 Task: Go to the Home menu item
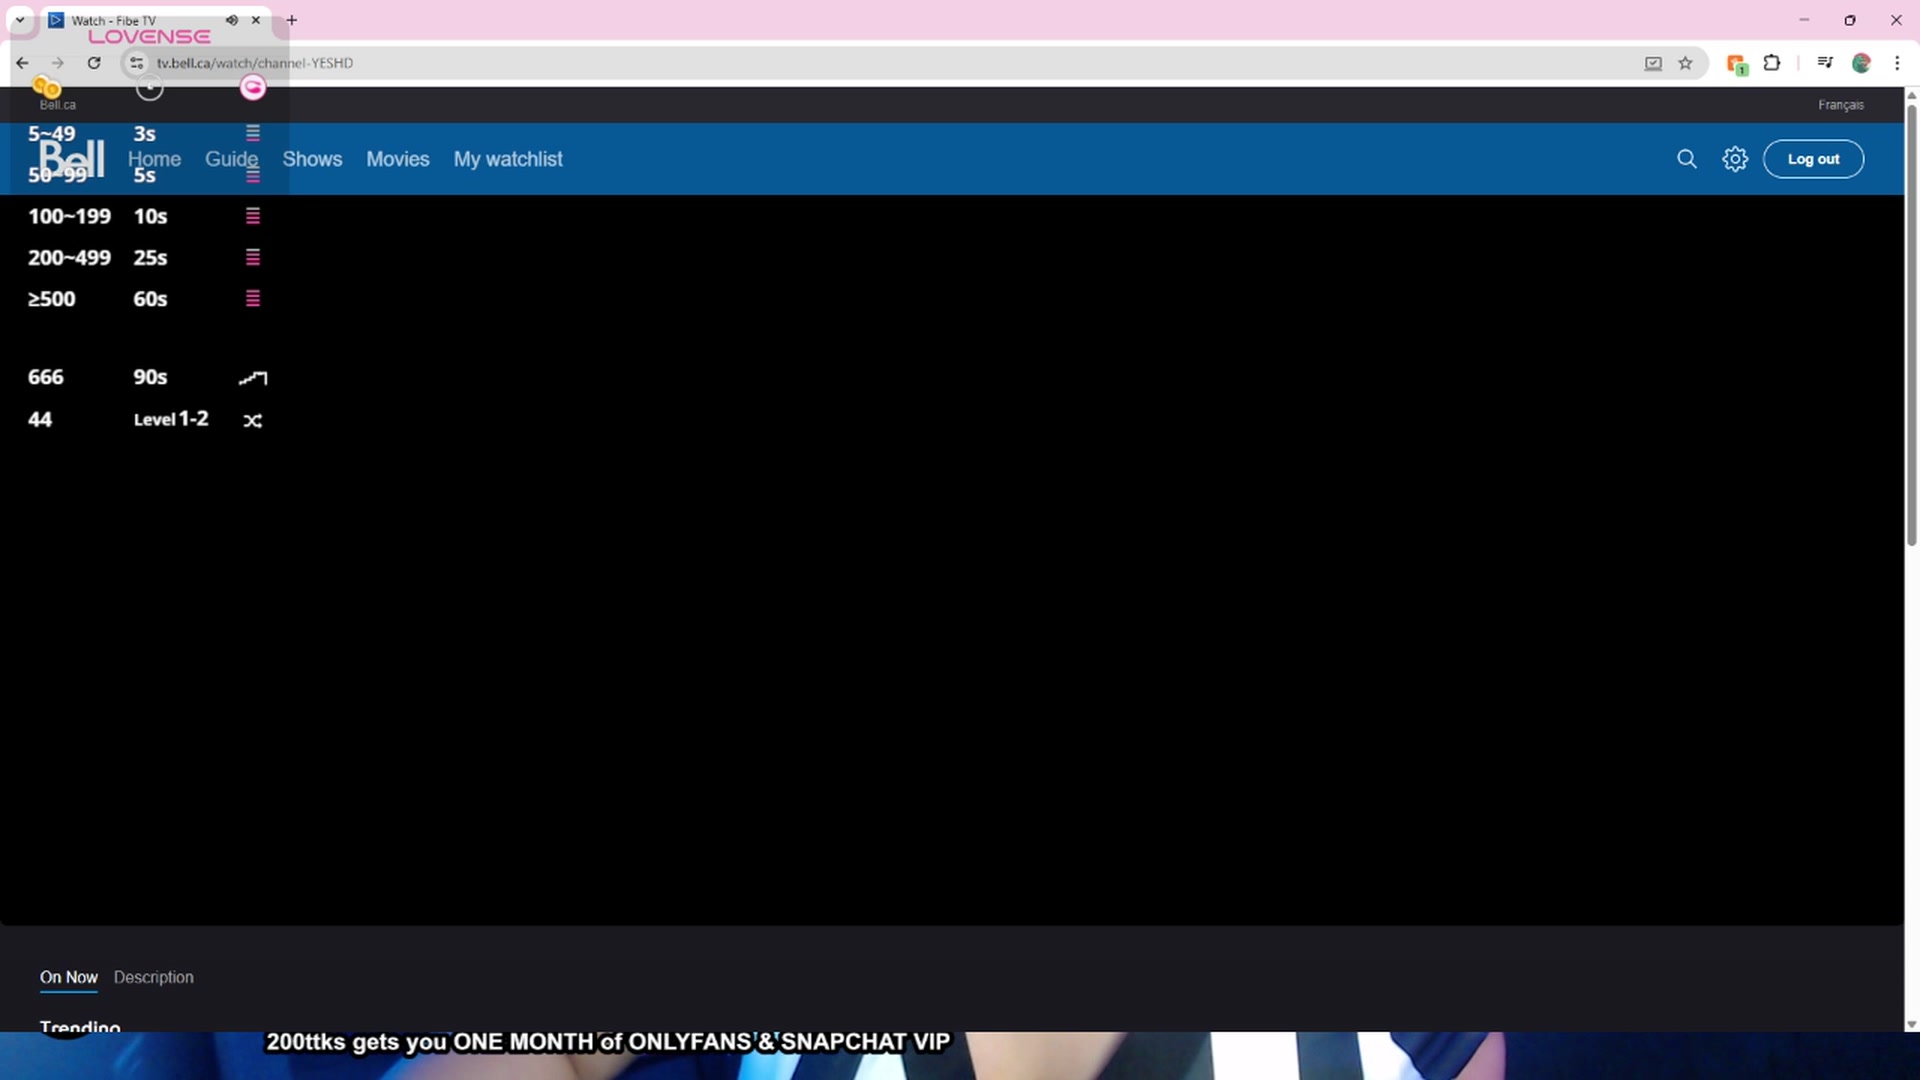click(x=154, y=159)
